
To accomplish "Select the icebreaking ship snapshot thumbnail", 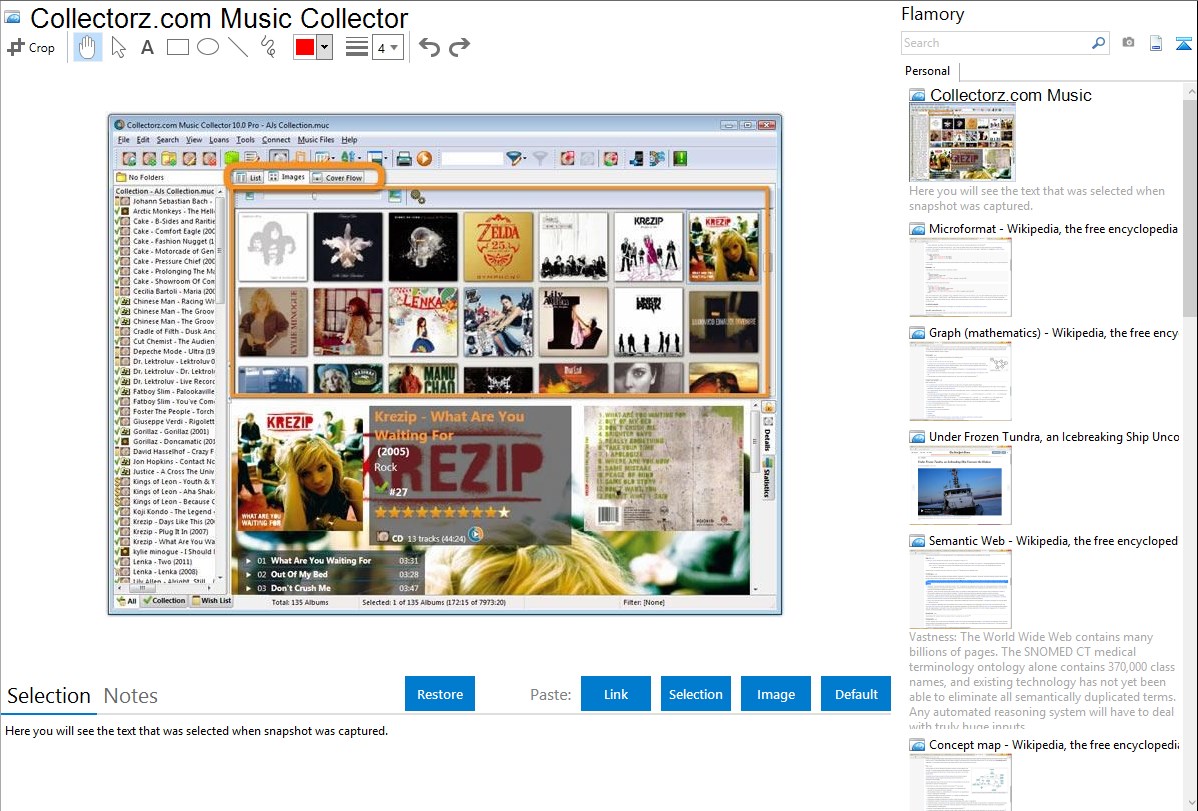I will click(960, 485).
